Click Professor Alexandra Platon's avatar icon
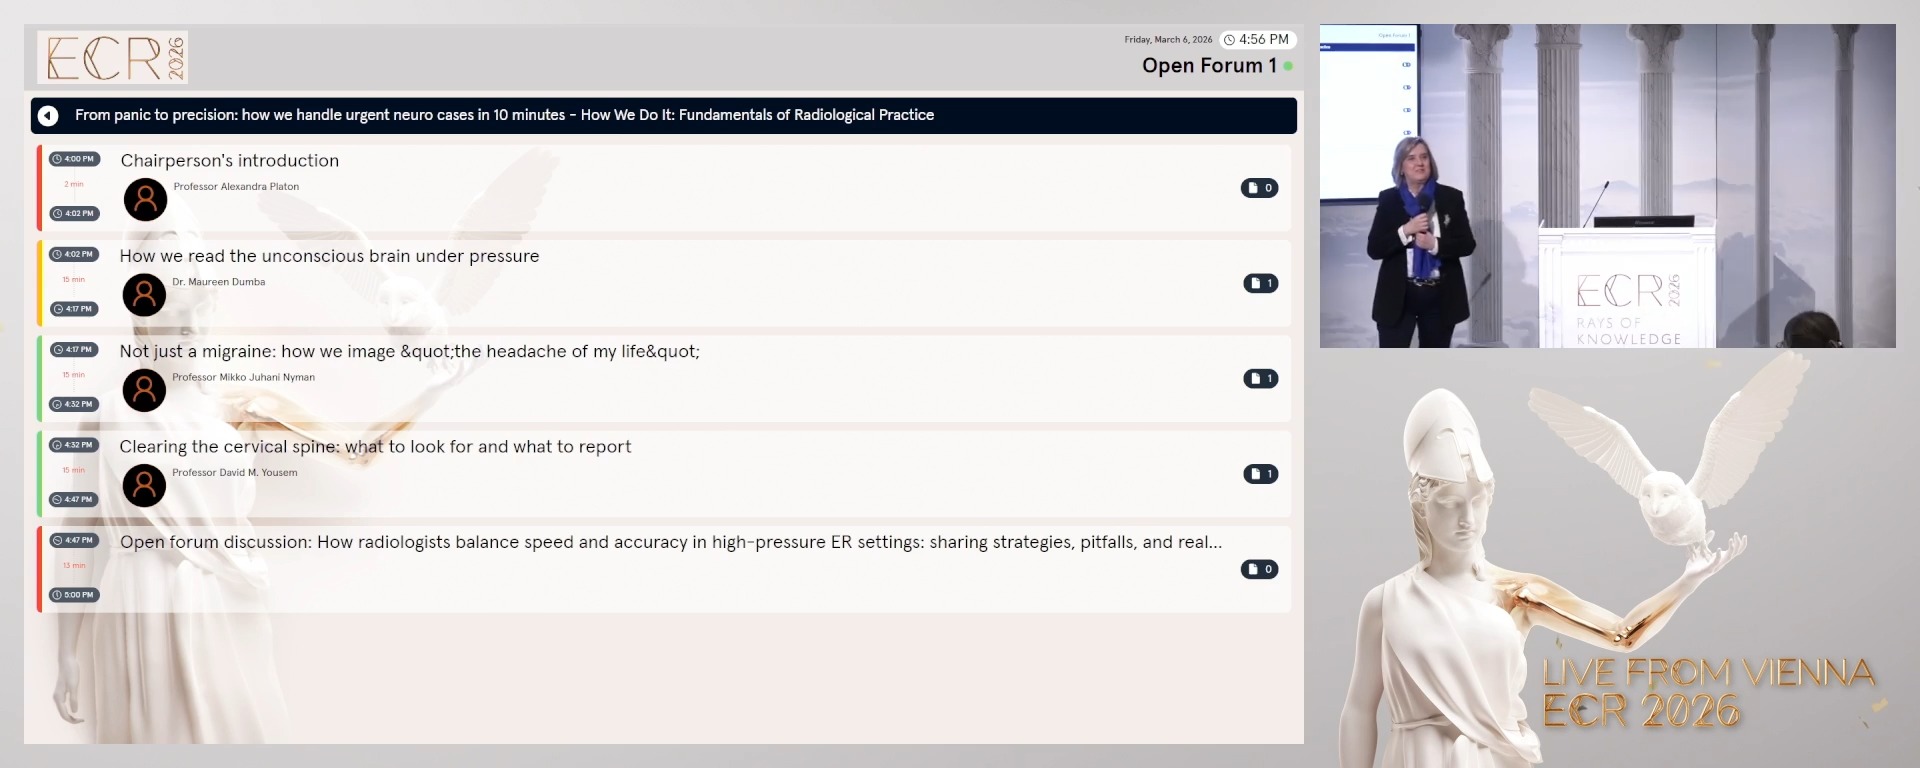Image resolution: width=1920 pixels, height=768 pixels. coord(145,200)
